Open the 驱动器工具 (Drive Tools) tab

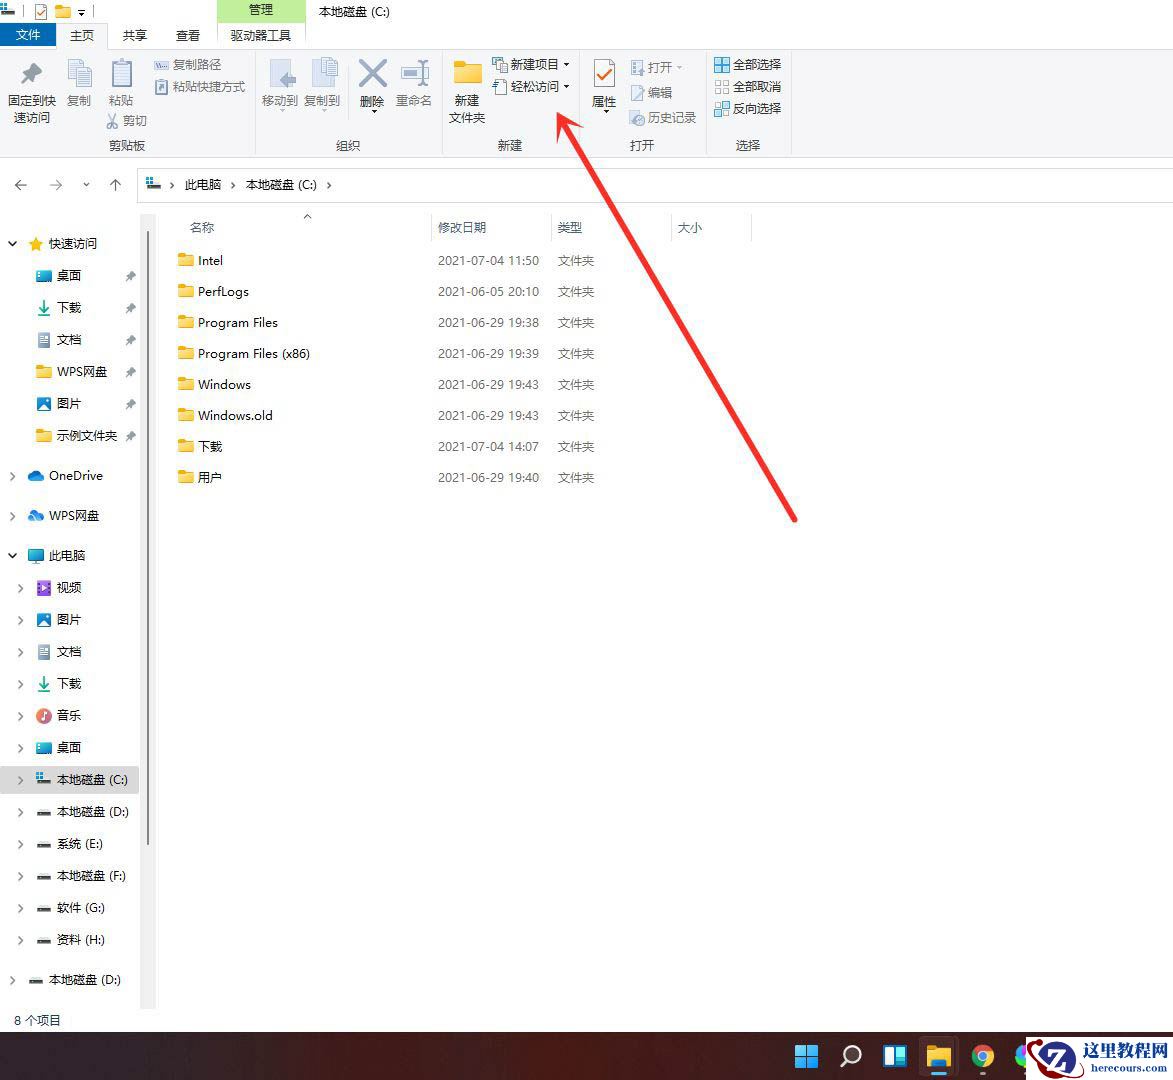click(x=260, y=34)
